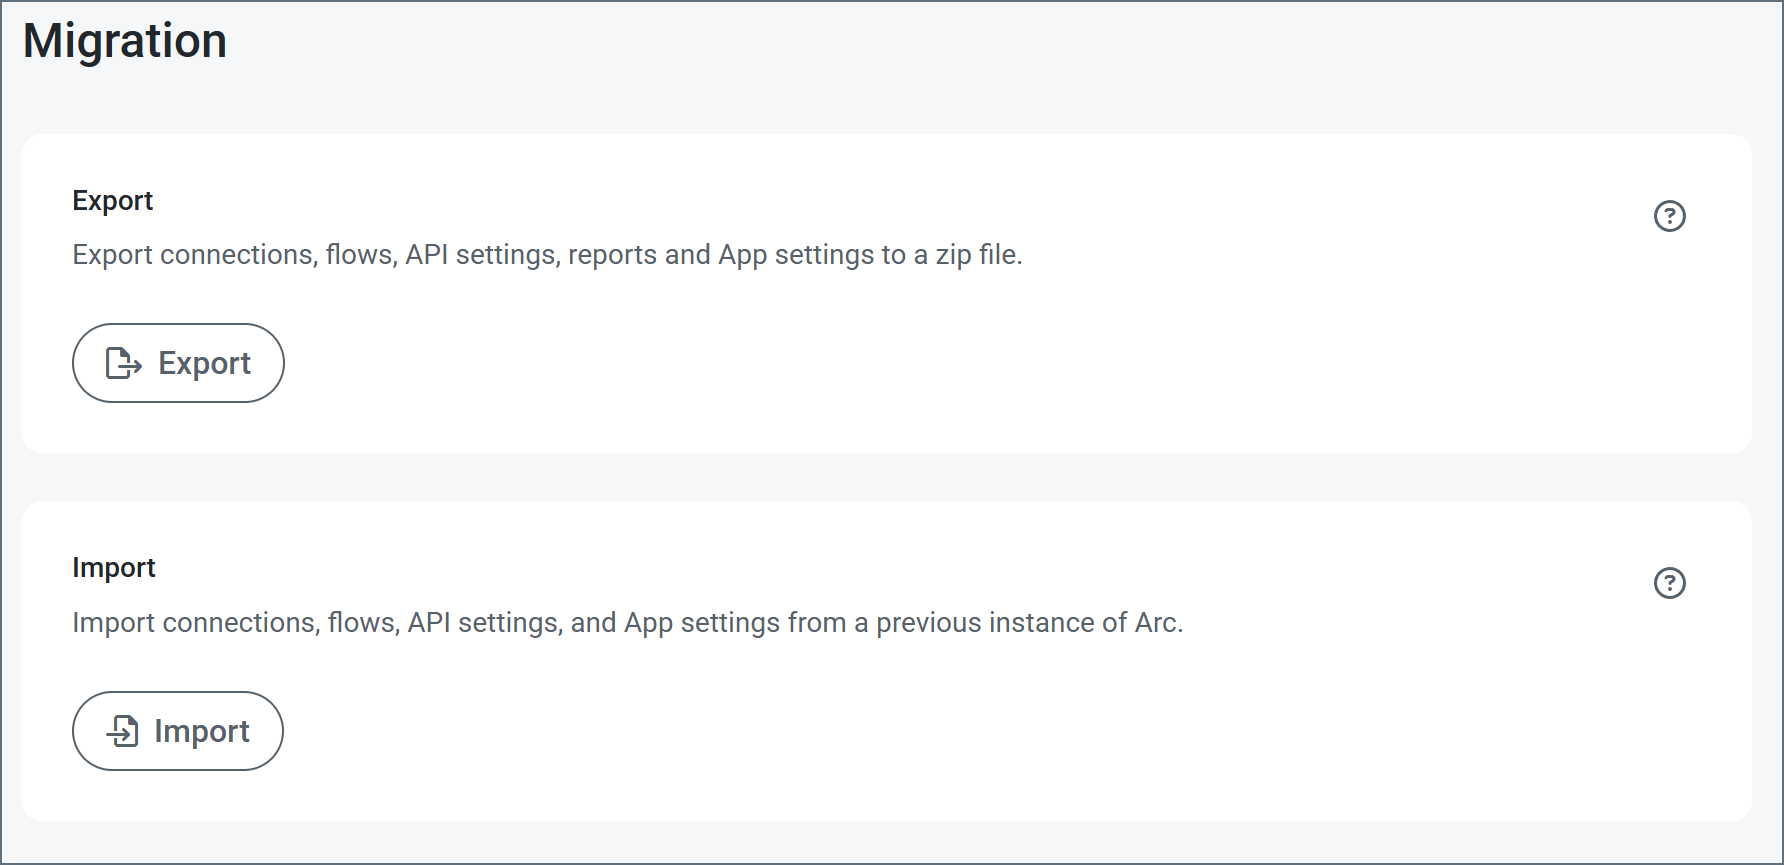Click the Export button
This screenshot has height=865, width=1784.
pos(178,363)
